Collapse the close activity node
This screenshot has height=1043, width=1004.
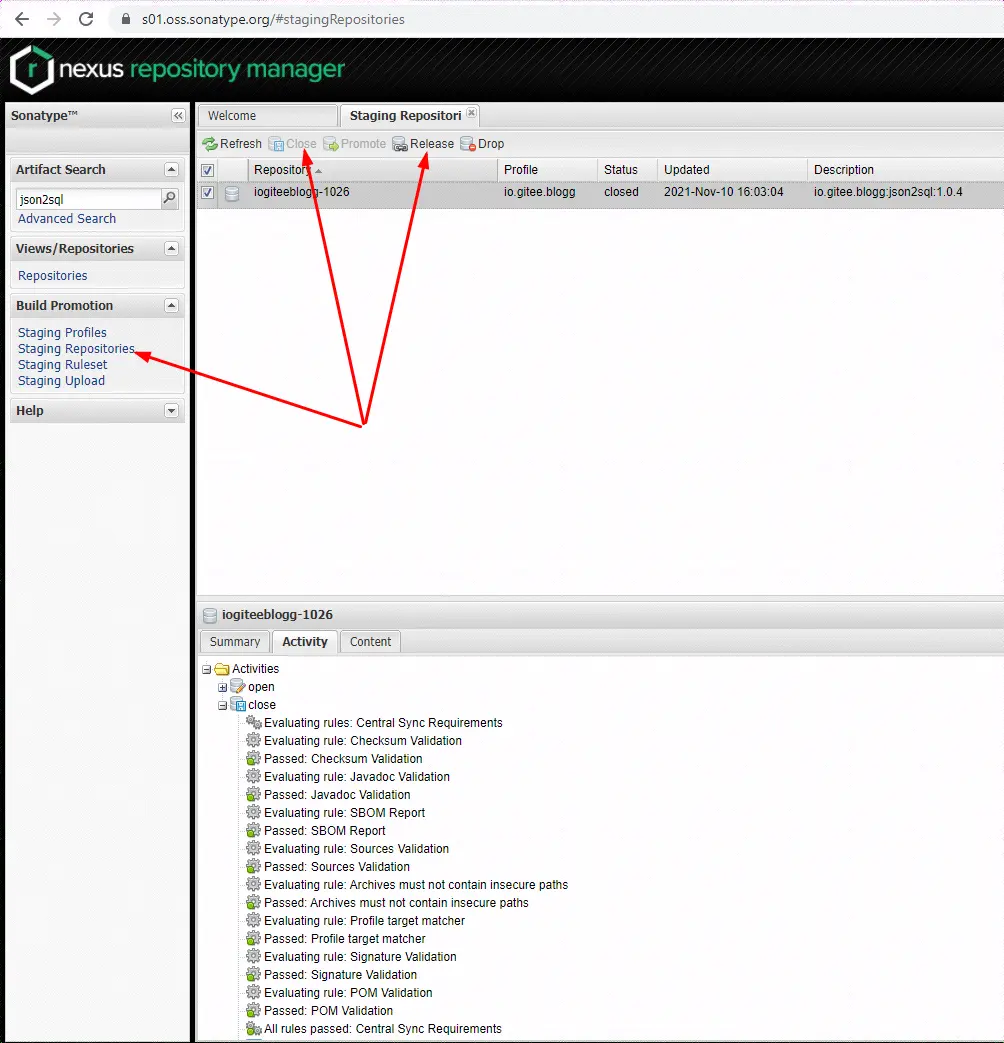222,705
